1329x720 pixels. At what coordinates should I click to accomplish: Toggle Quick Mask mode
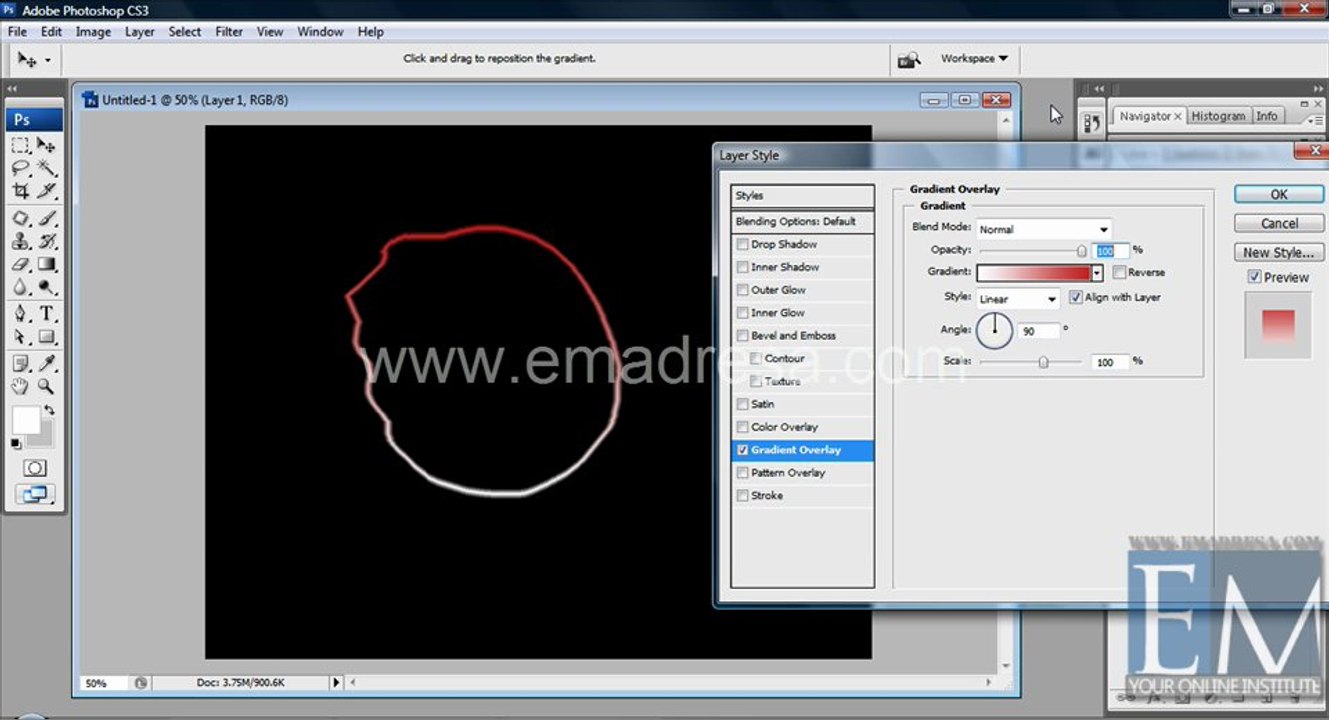(35, 468)
